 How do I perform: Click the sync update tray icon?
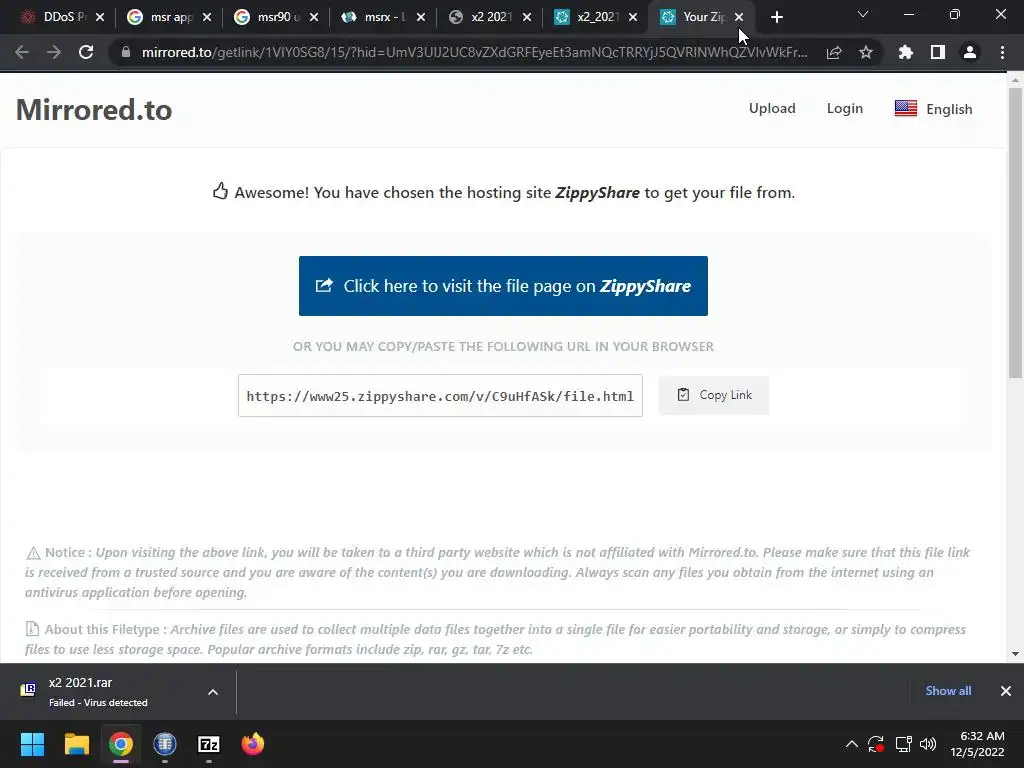tap(876, 744)
